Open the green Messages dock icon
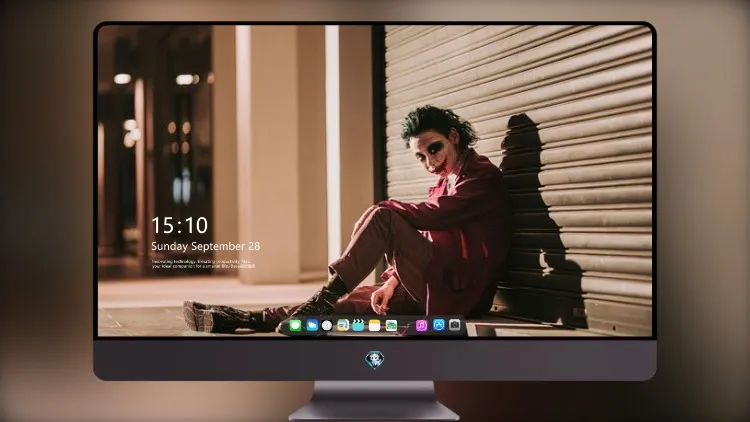This screenshot has height=422, width=750. tap(295, 325)
